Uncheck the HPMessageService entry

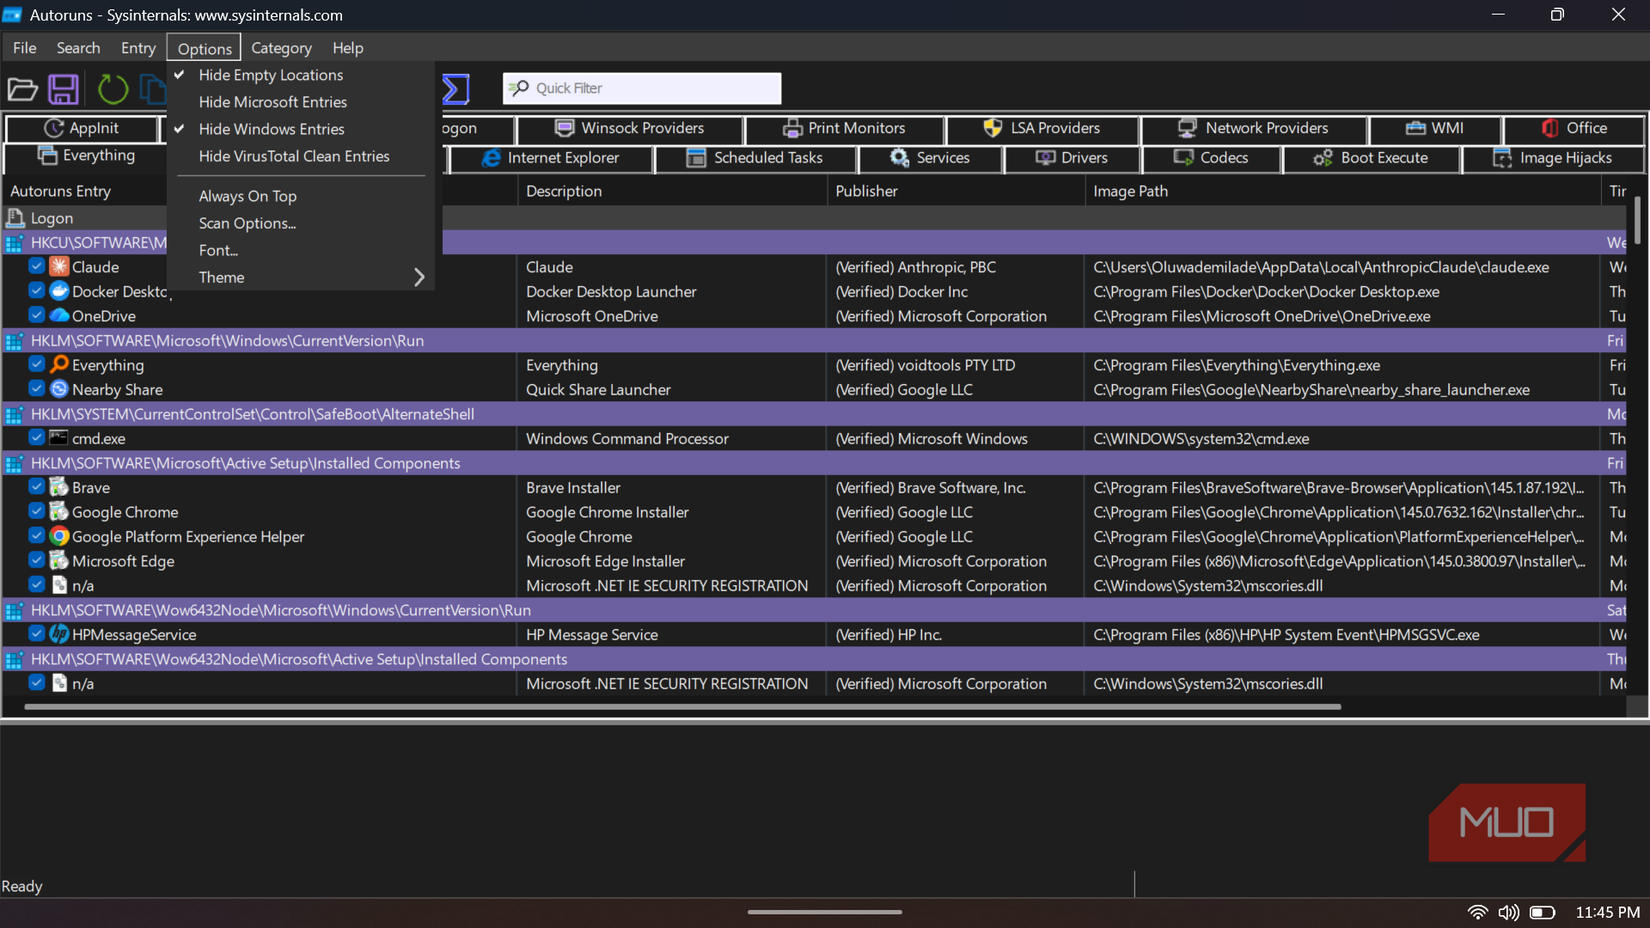pos(36,634)
